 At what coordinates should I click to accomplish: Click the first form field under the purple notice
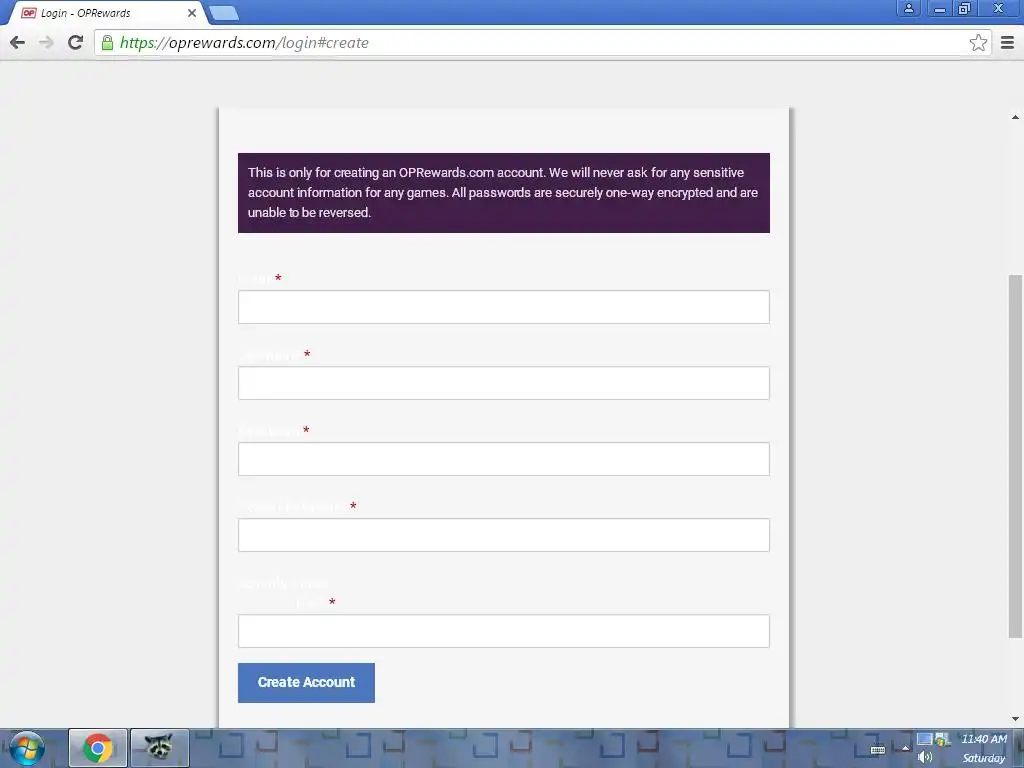pos(504,307)
